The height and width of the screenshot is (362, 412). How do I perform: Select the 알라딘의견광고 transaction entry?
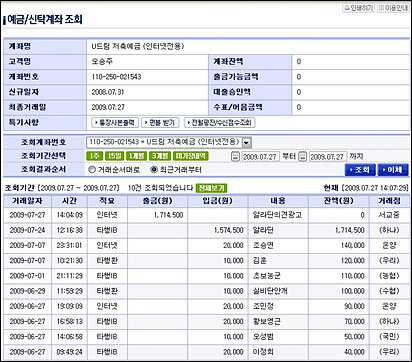277,215
